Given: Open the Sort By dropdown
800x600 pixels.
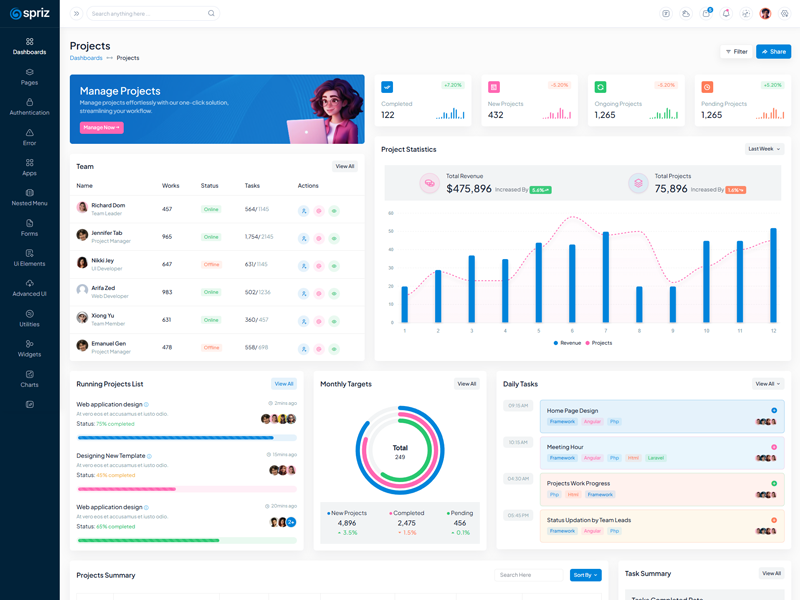Looking at the screenshot, I should pyautogui.click(x=586, y=575).
